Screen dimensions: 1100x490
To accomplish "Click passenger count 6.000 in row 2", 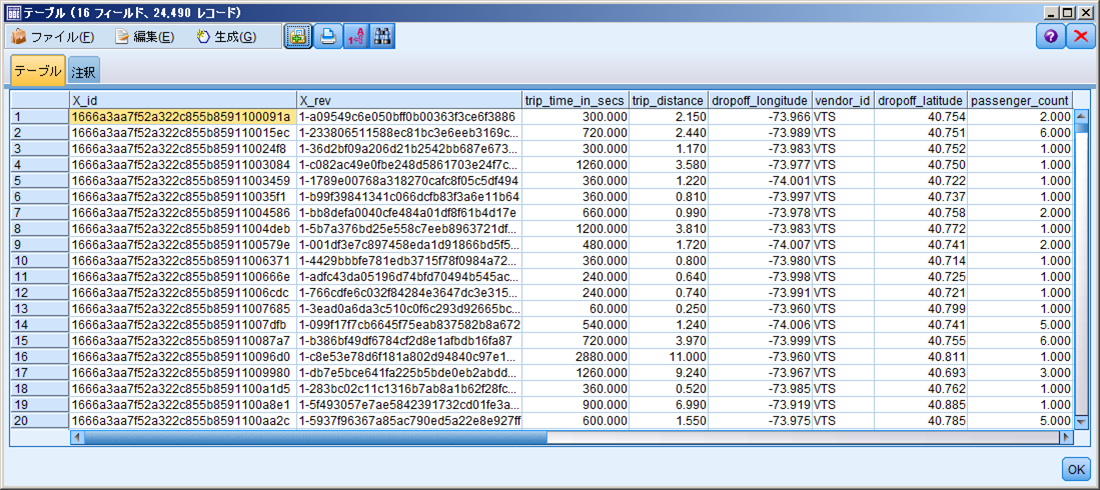I will (x=1020, y=132).
